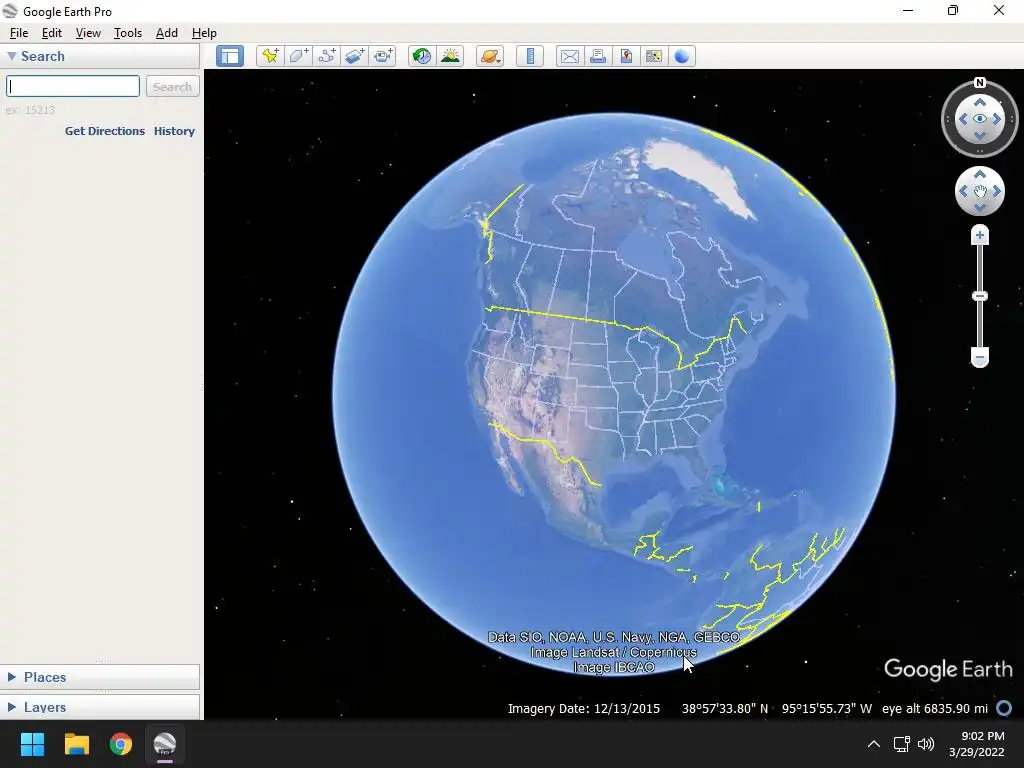Add an image overlay
This screenshot has width=1024, height=768.
click(x=355, y=56)
